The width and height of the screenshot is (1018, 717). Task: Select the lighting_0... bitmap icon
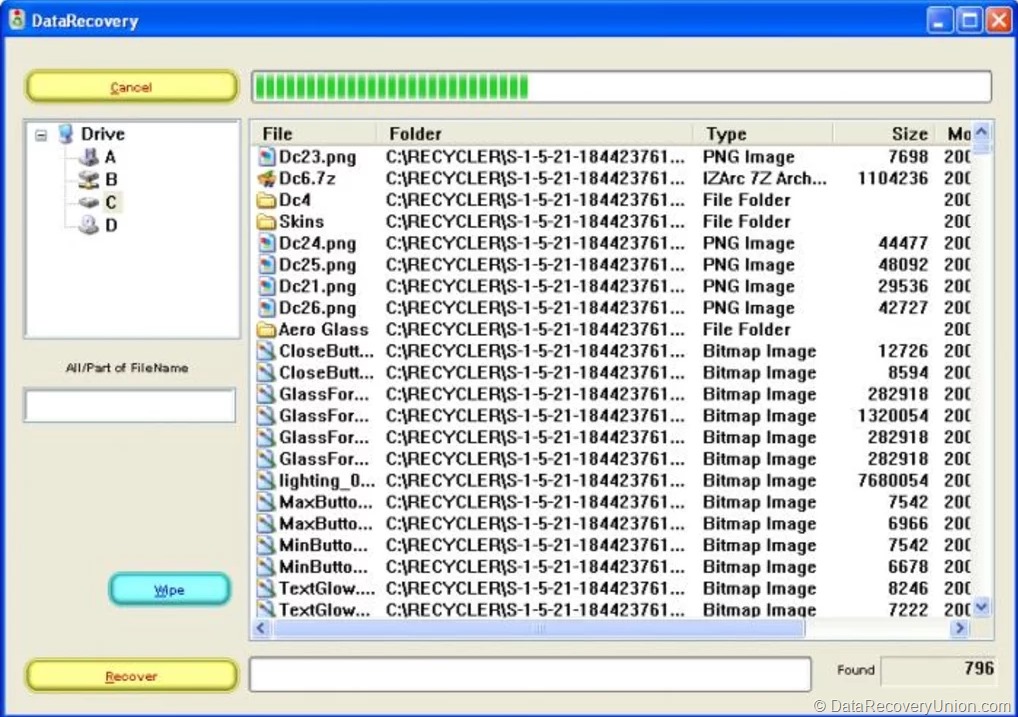coord(266,480)
